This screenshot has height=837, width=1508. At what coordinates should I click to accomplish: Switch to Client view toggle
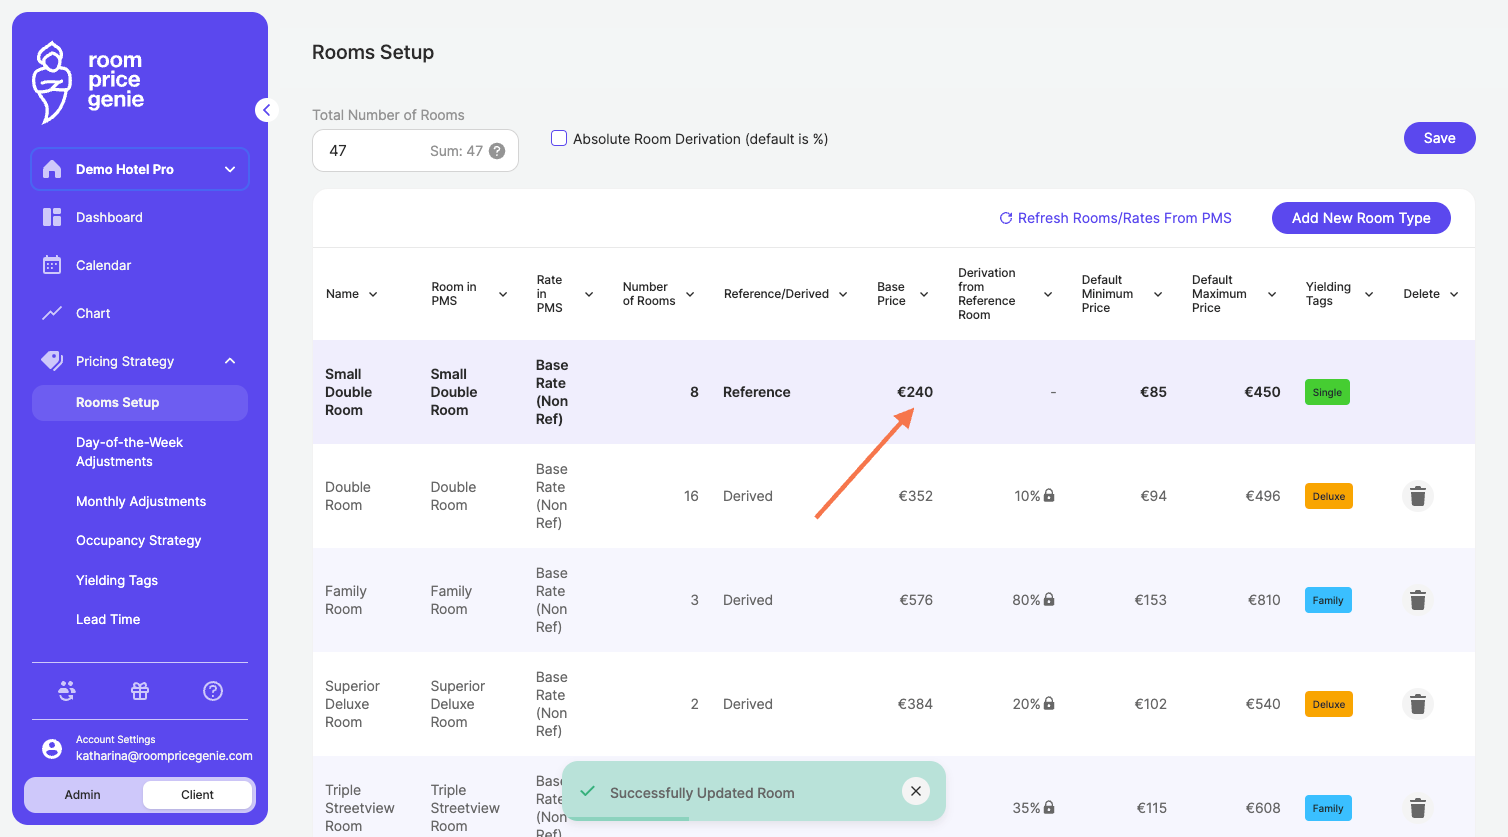coord(197,795)
